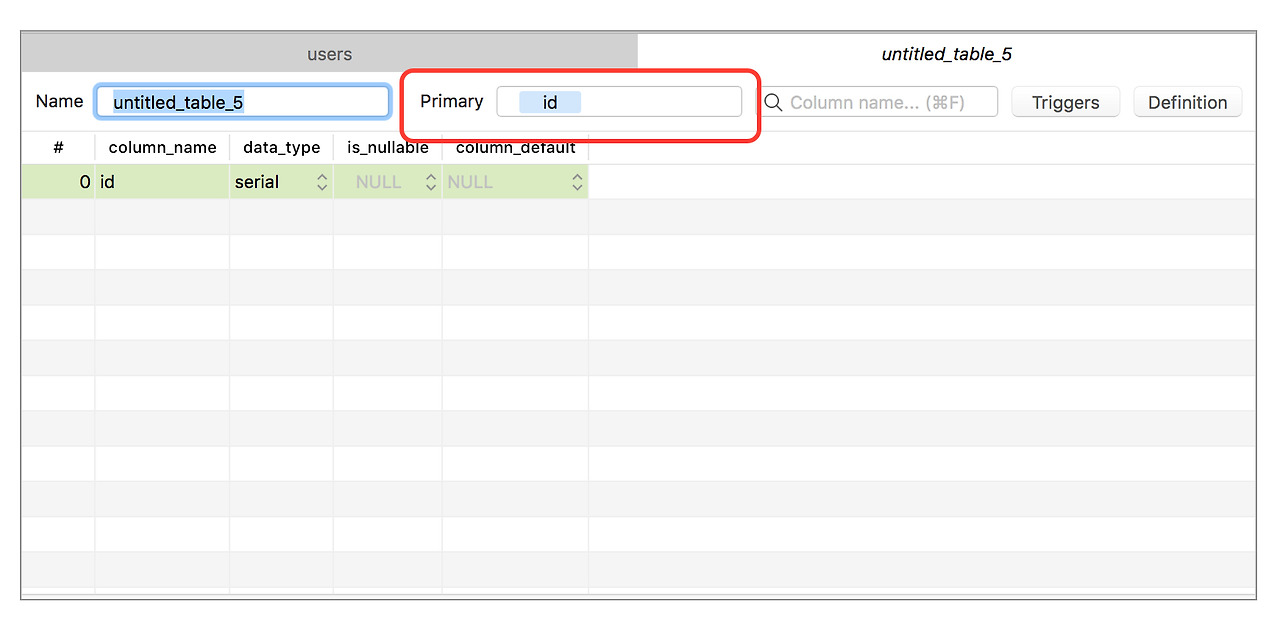Focus the table Name input field
The height and width of the screenshot is (632, 1280).
pos(243,102)
